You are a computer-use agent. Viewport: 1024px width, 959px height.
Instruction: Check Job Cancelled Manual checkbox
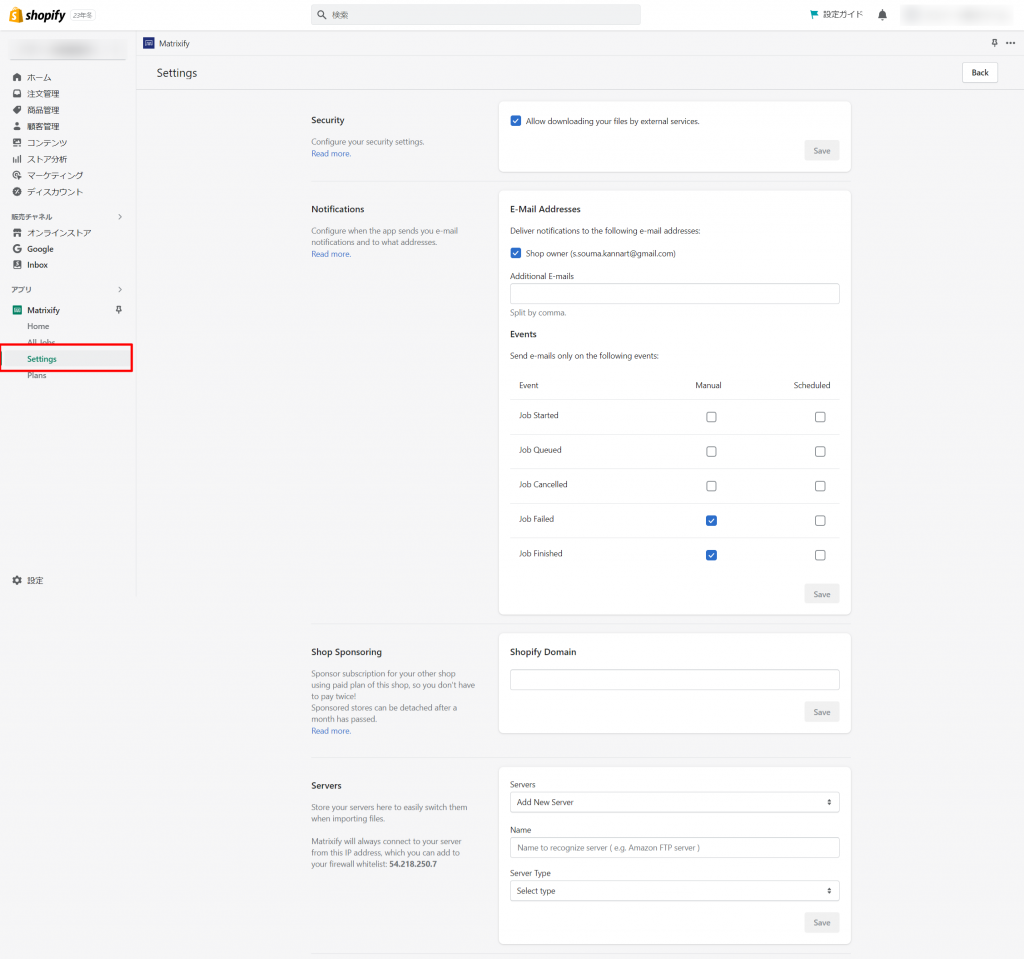coord(711,486)
